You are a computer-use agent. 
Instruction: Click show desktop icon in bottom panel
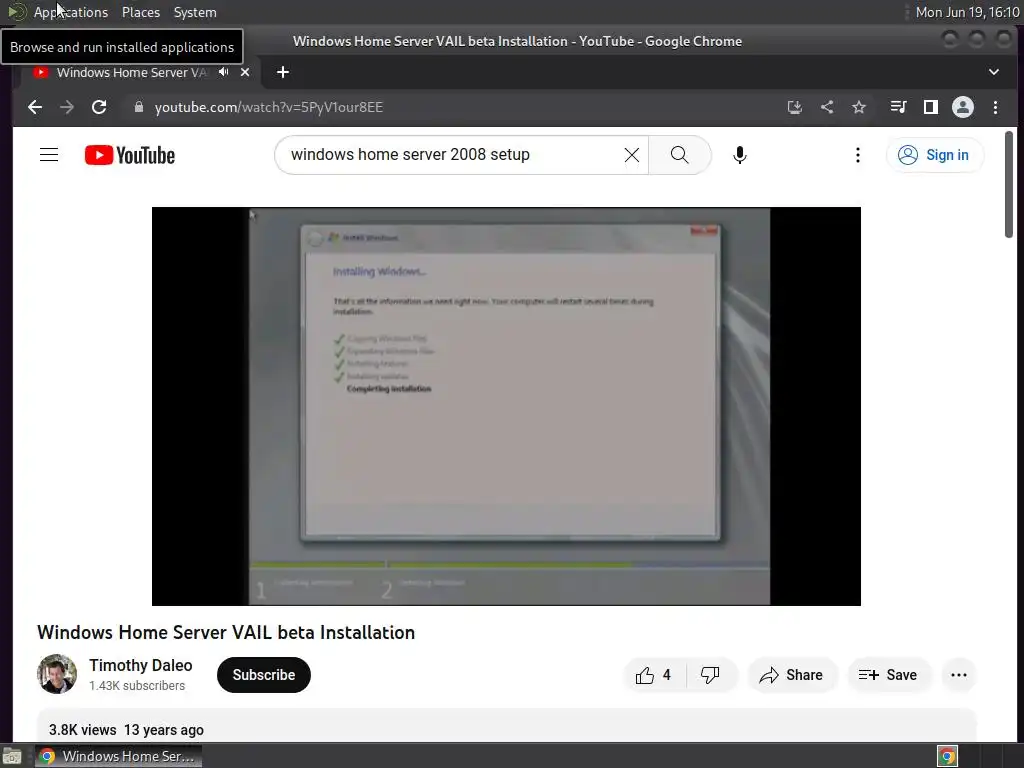coord(12,756)
